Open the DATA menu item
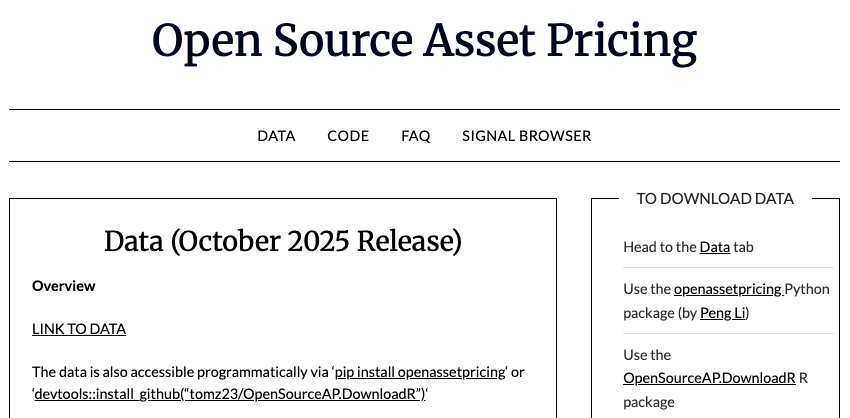850x418 pixels. [x=276, y=136]
